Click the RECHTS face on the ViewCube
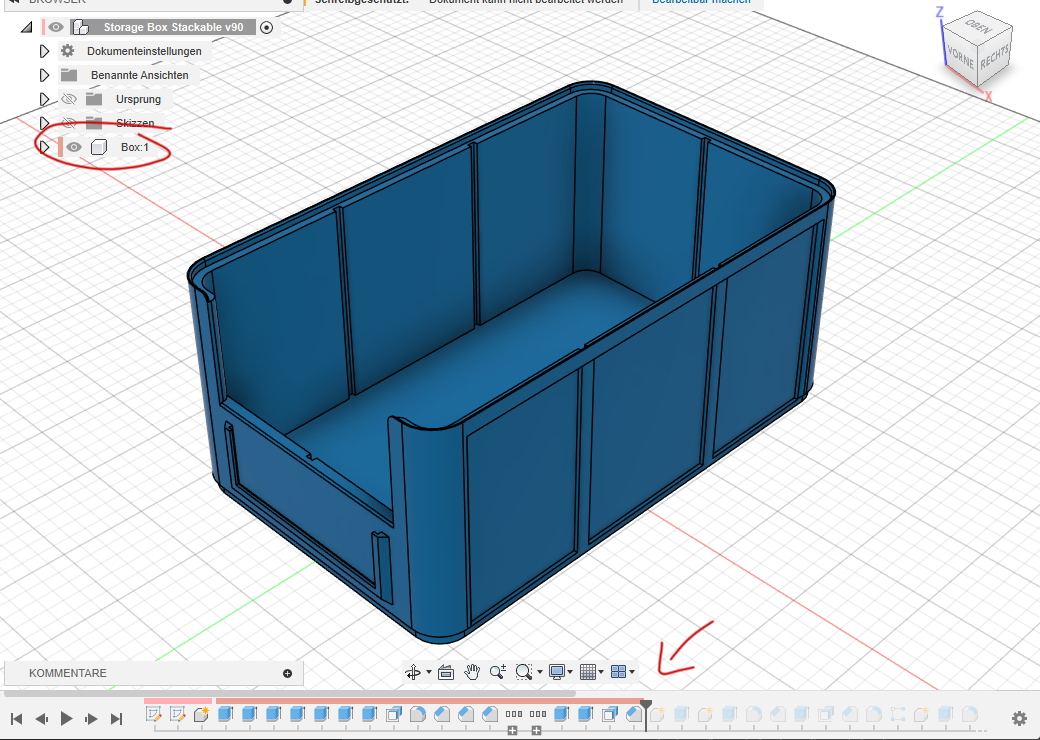The width and height of the screenshot is (1040, 740). [x=994, y=58]
